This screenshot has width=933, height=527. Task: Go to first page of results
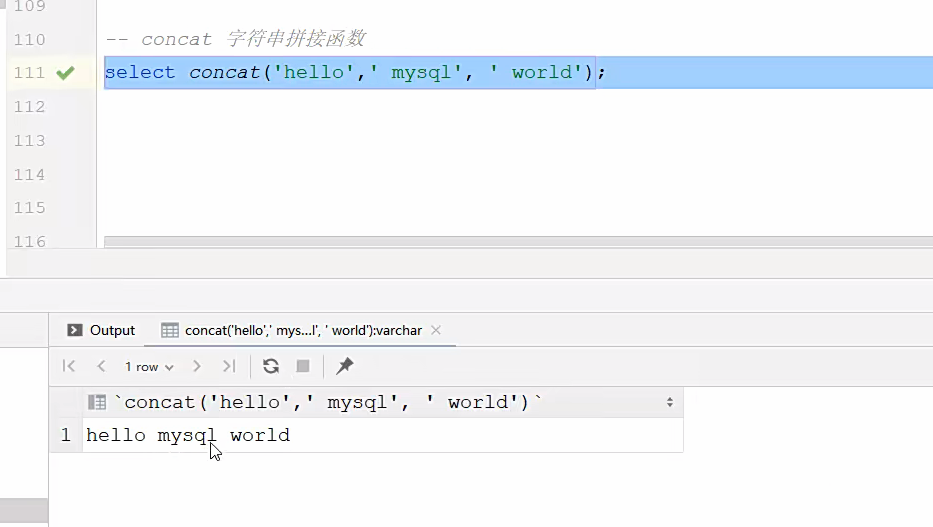coord(69,366)
